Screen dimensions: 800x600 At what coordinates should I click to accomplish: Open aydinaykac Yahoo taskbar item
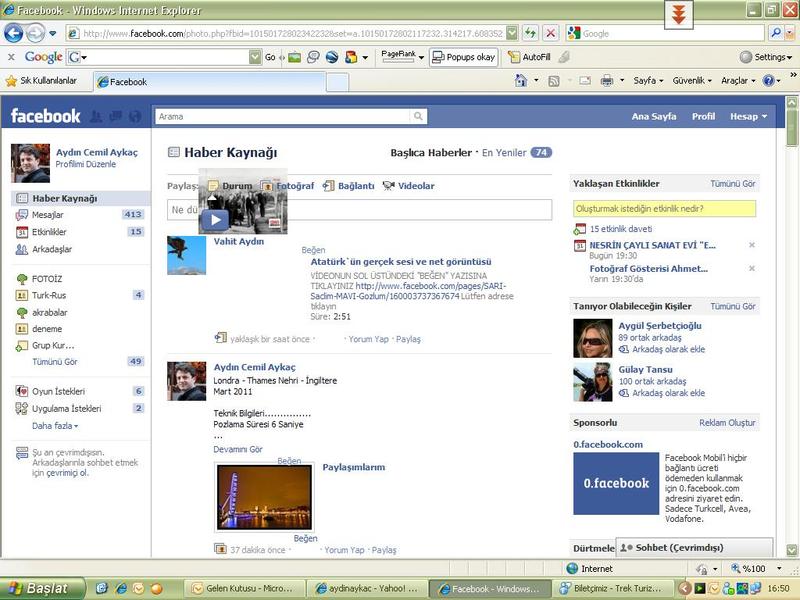[366, 589]
